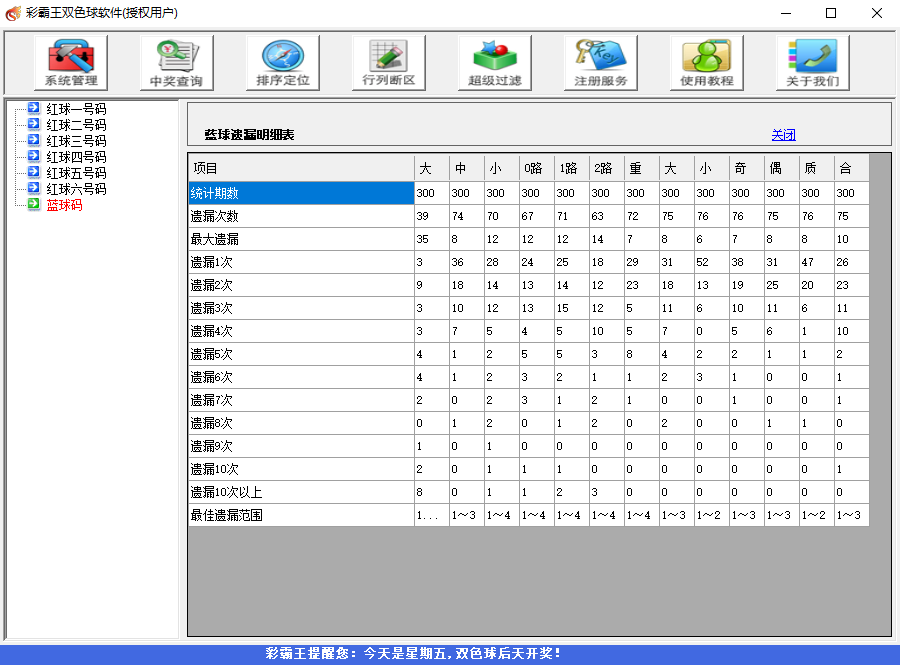Select the 遗漏8次 row label
Screen dimensions: 900x665
point(301,423)
